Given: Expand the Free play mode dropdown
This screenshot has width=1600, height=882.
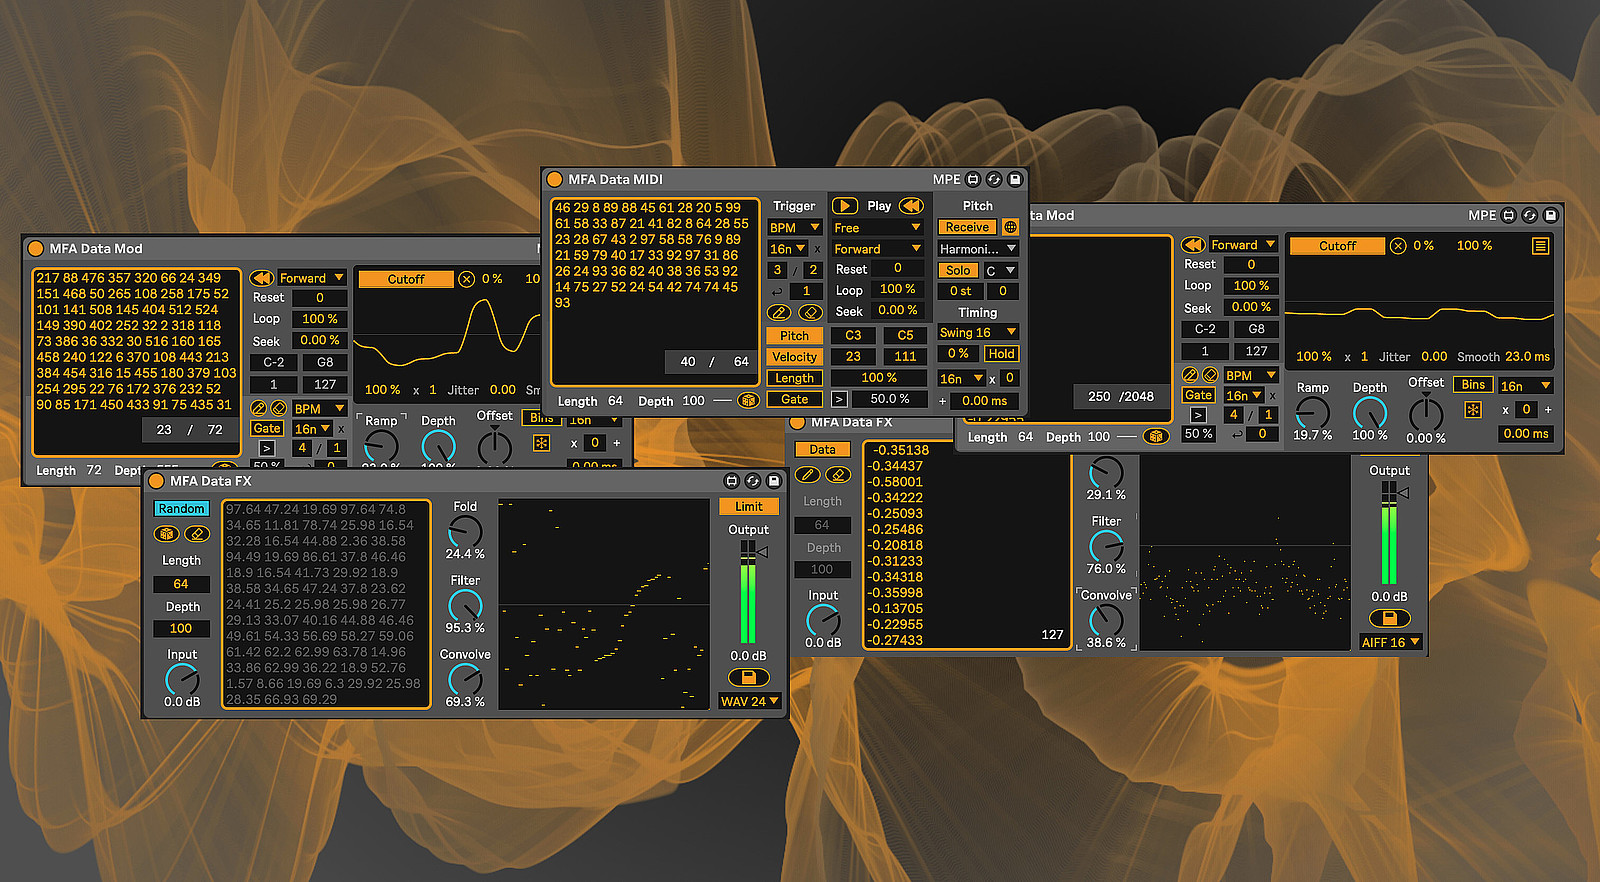Looking at the screenshot, I should [x=877, y=228].
